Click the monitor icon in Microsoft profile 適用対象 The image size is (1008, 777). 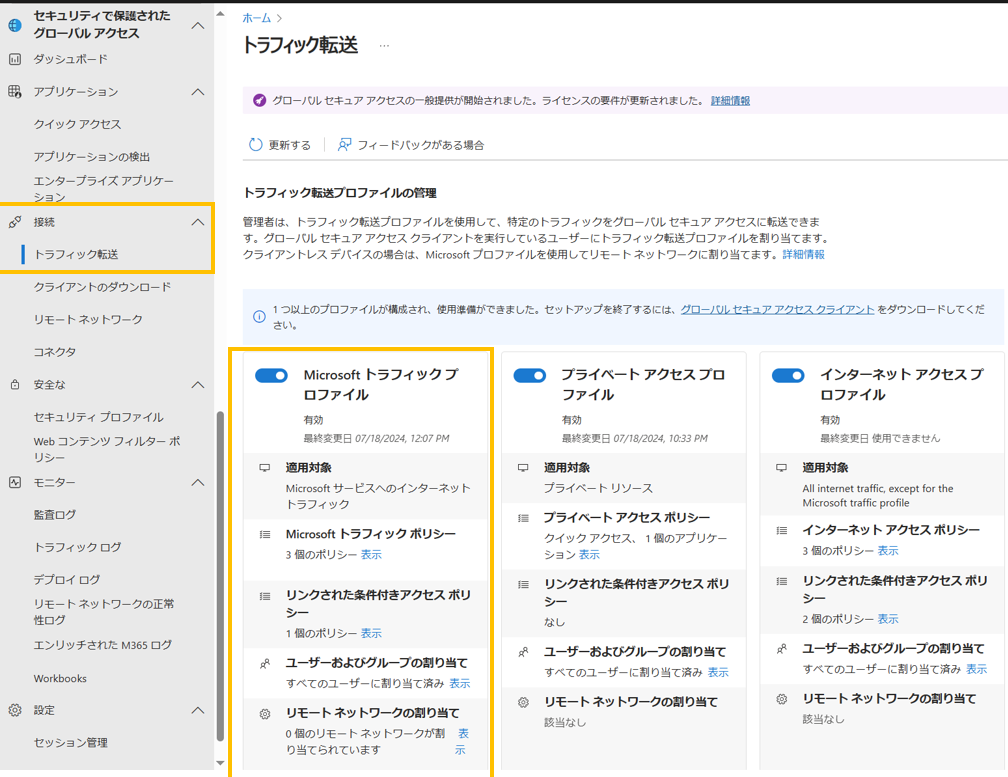tap(265, 468)
